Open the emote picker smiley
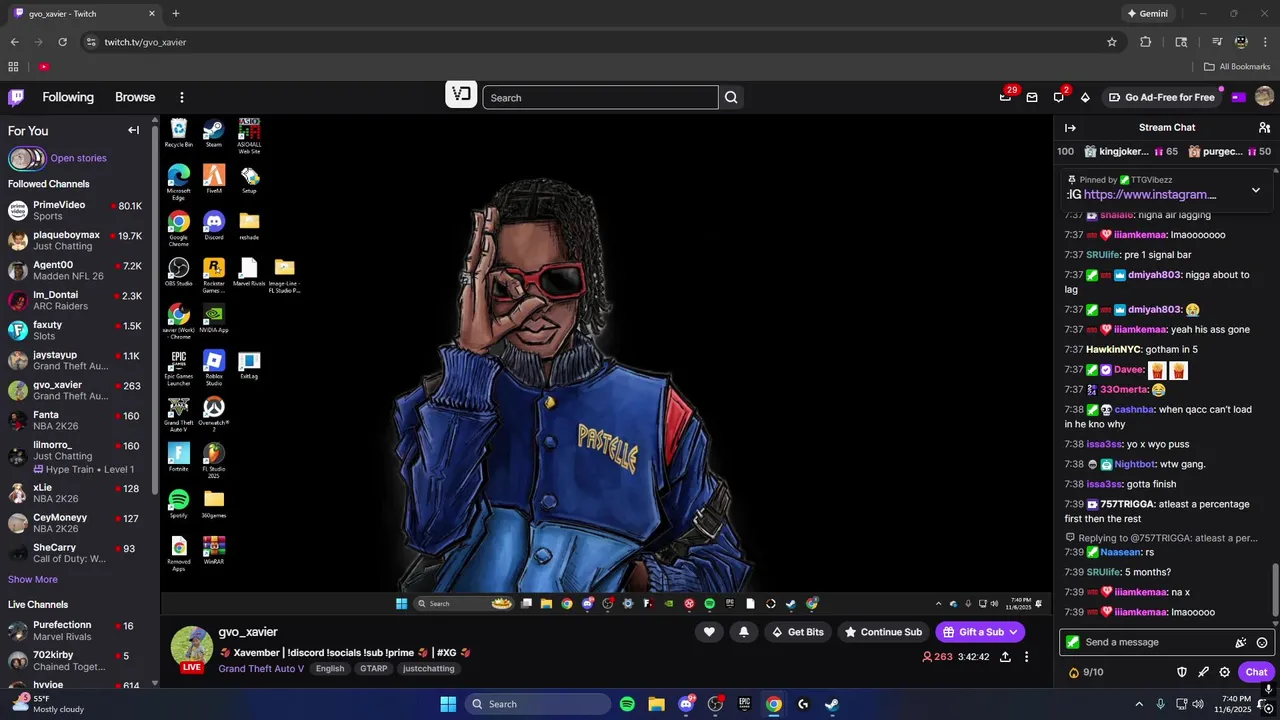The height and width of the screenshot is (720, 1280). [1262, 643]
